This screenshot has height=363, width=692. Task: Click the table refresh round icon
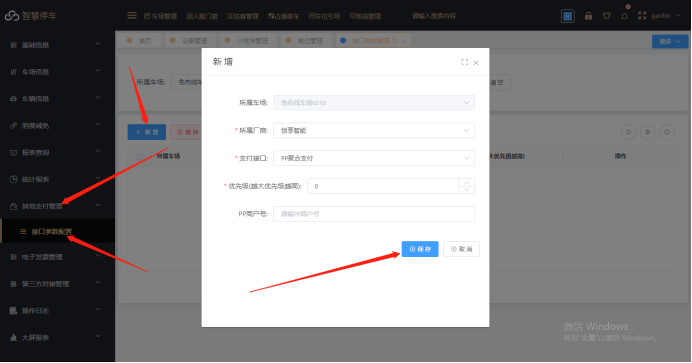(x=628, y=132)
